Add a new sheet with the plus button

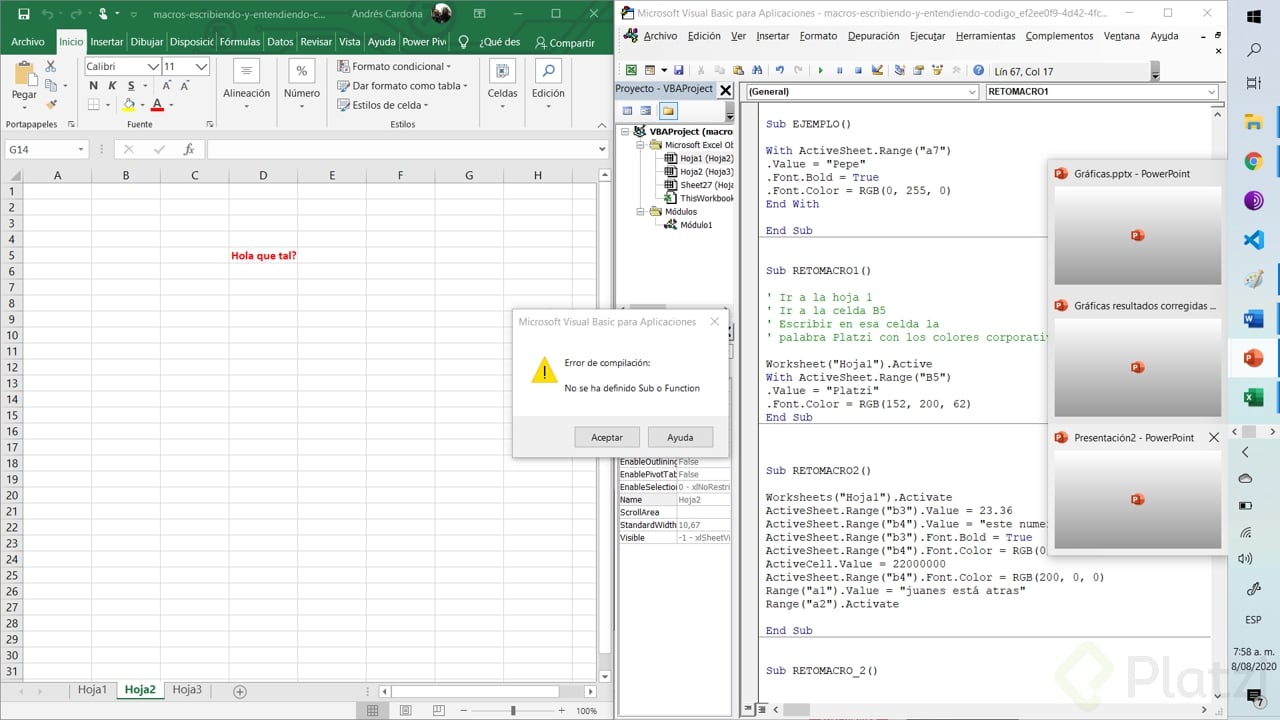pyautogui.click(x=239, y=691)
